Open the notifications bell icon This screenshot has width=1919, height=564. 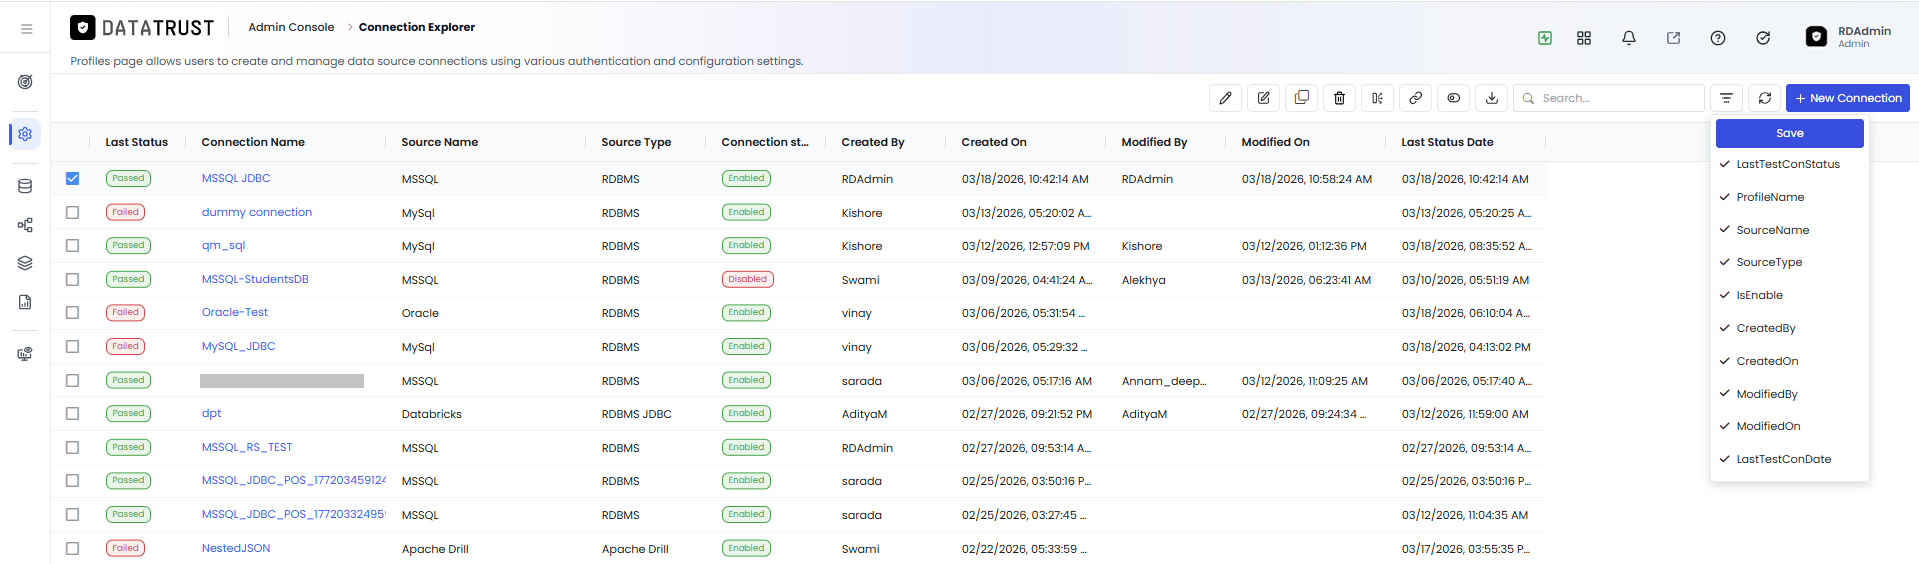pyautogui.click(x=1629, y=38)
